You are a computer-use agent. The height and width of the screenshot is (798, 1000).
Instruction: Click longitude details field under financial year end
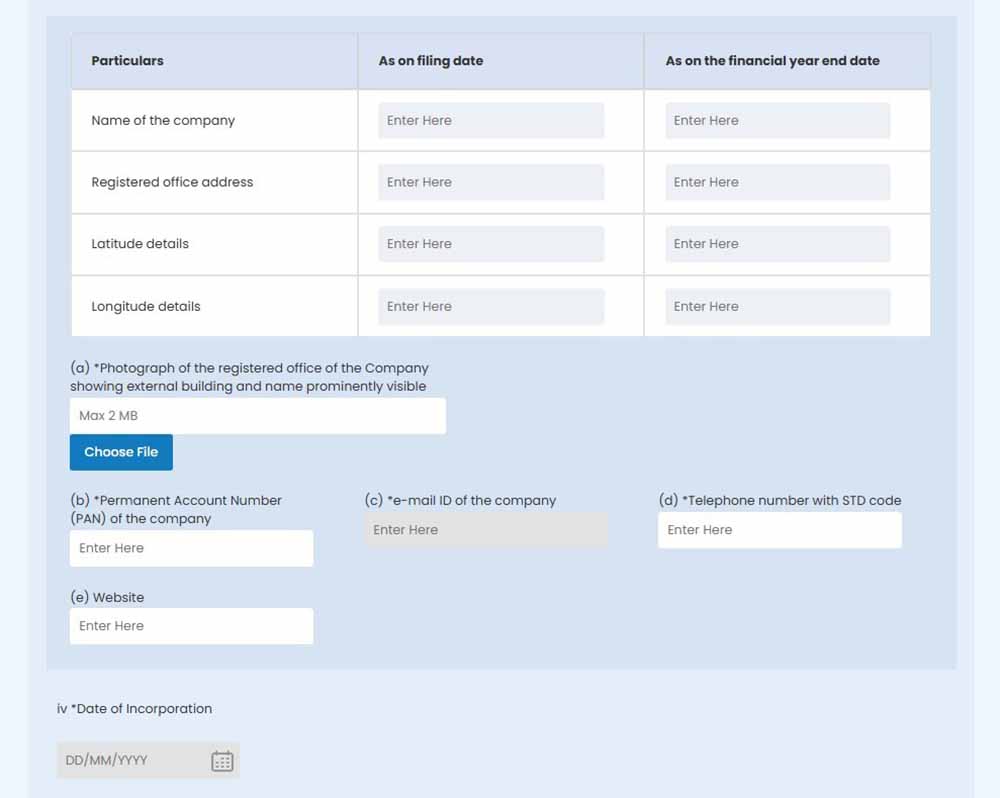[x=777, y=307]
